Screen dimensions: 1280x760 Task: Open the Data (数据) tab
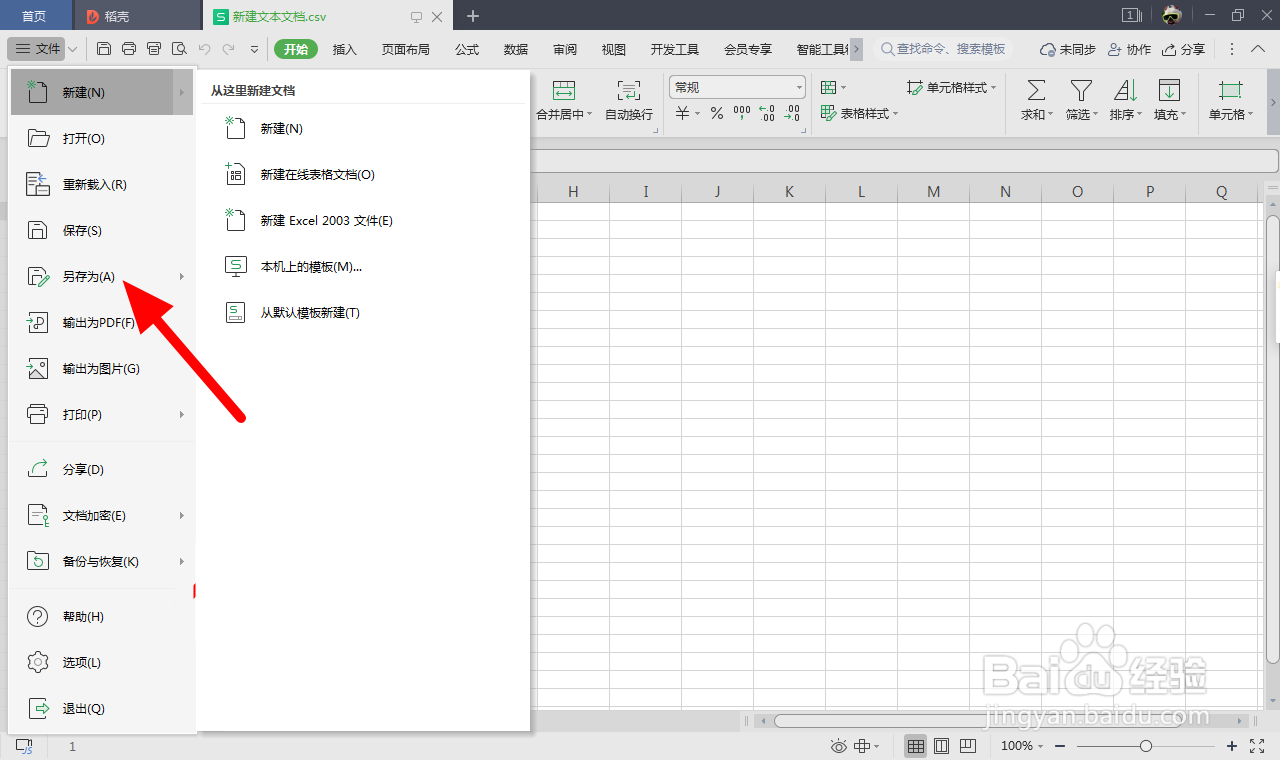516,49
